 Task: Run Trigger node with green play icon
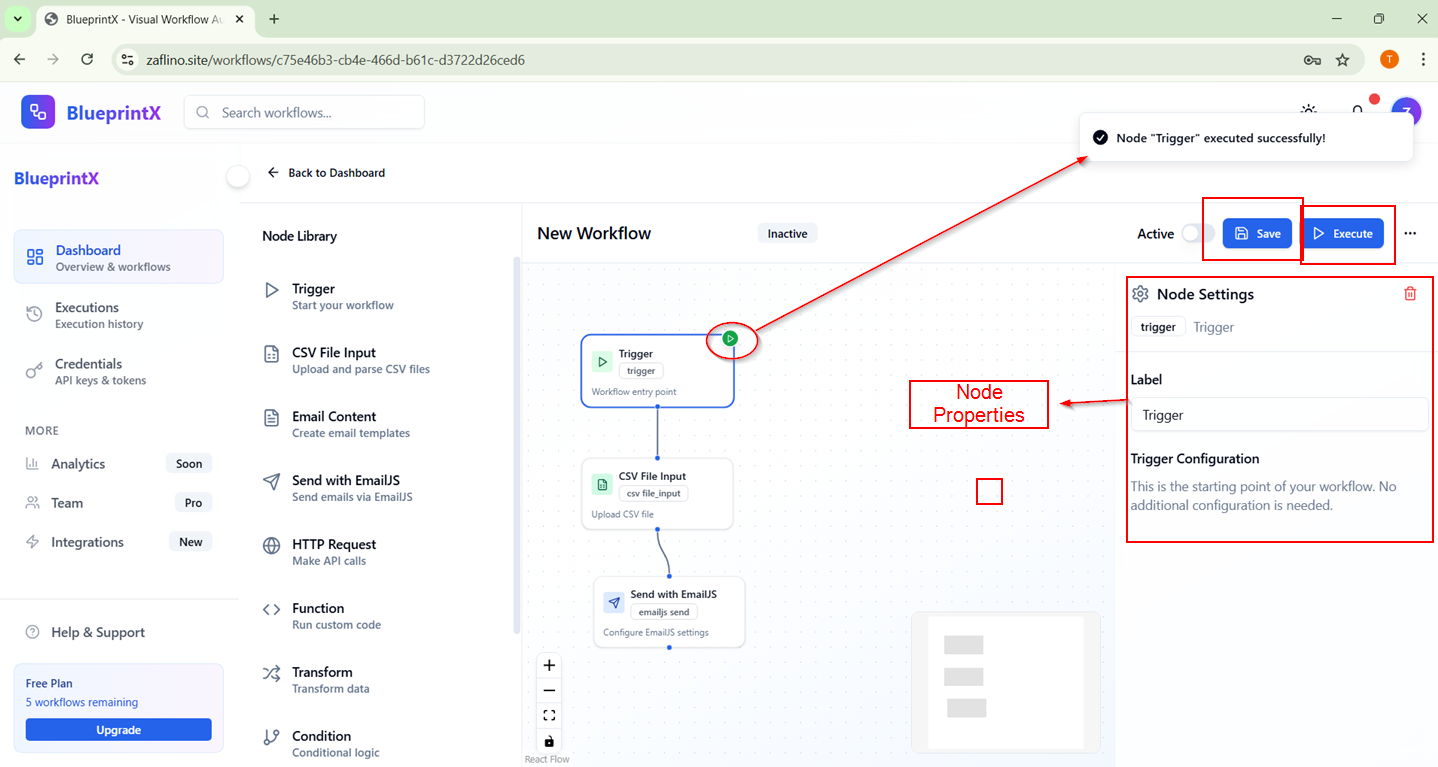(731, 339)
